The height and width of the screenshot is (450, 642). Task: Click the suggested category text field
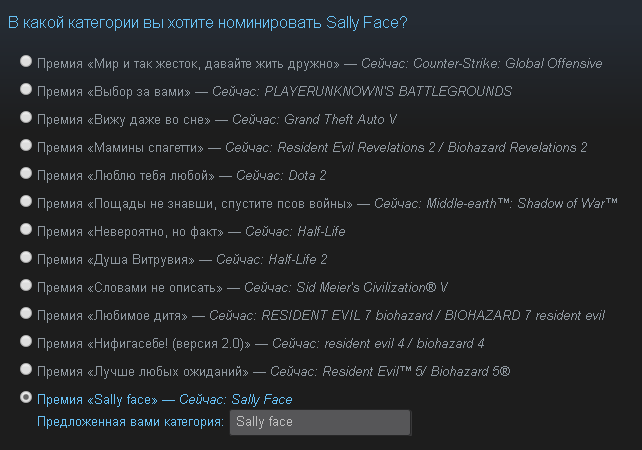coord(320,422)
